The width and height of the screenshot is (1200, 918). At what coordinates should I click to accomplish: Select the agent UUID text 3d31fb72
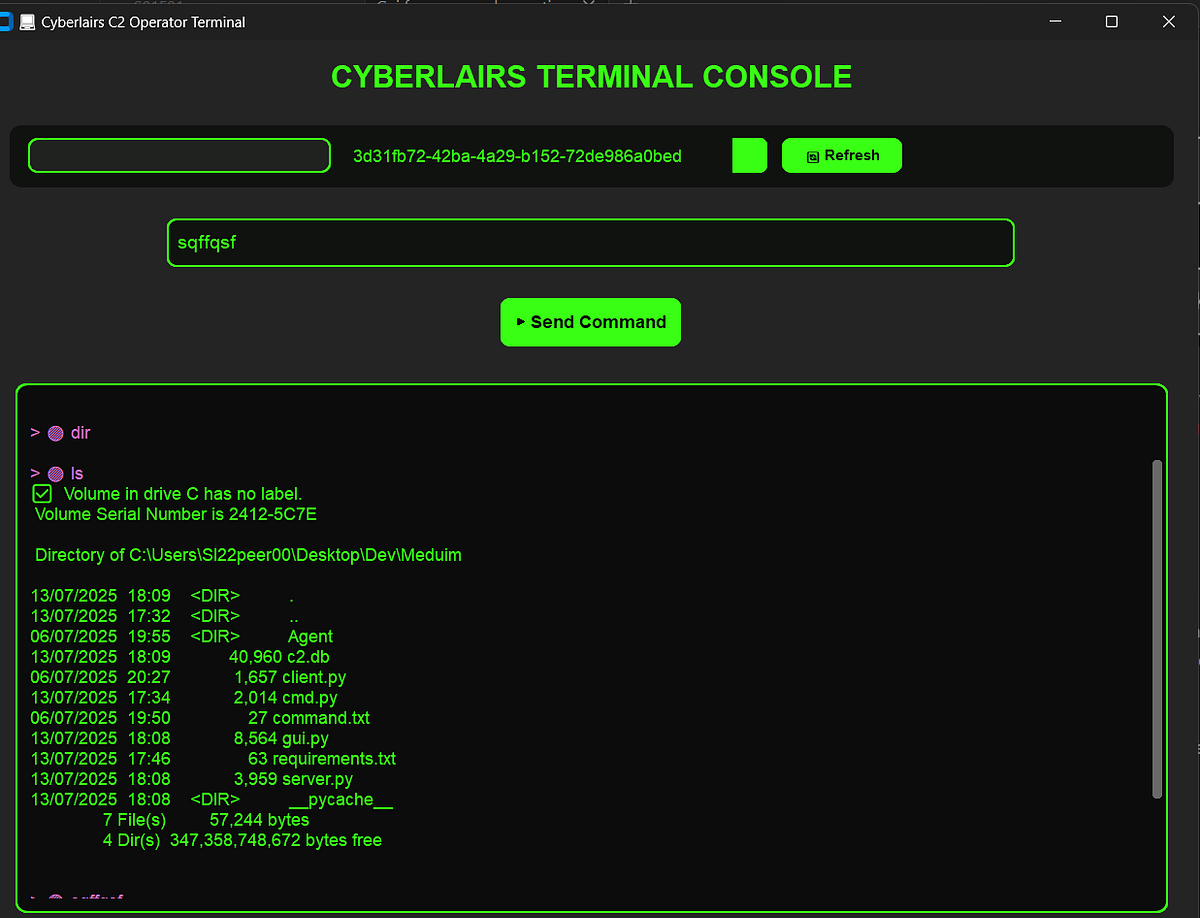(x=517, y=156)
